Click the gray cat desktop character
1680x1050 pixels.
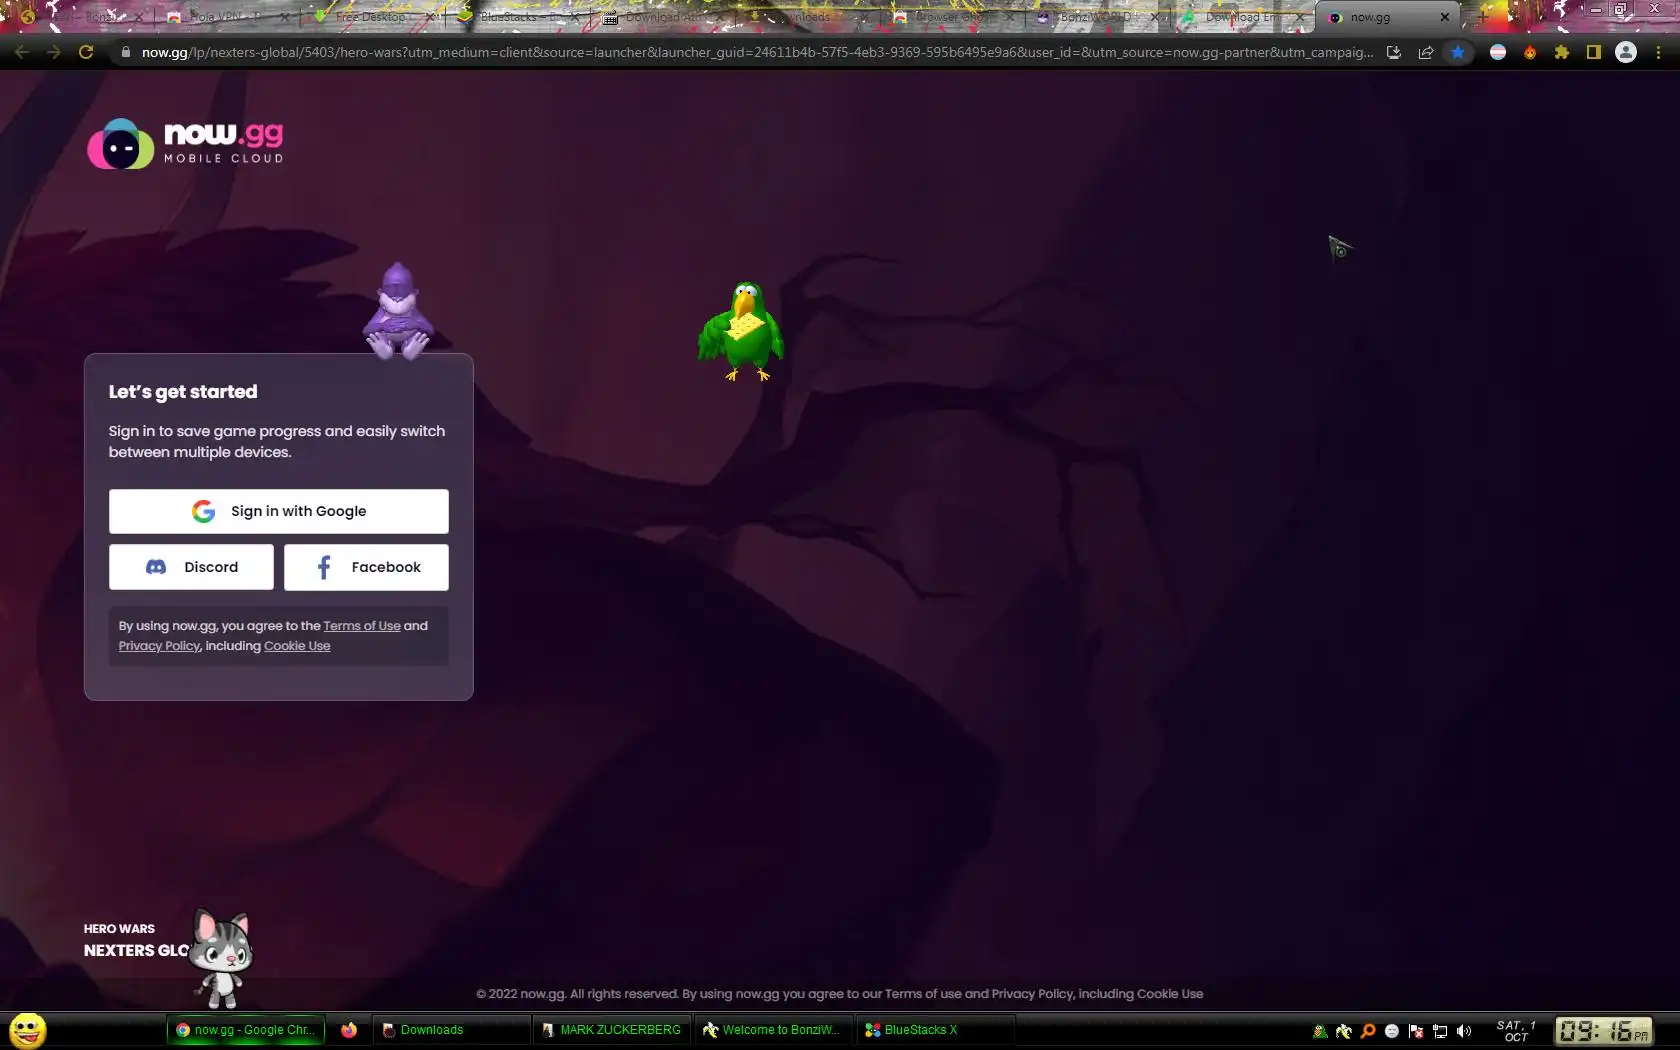coord(221,958)
